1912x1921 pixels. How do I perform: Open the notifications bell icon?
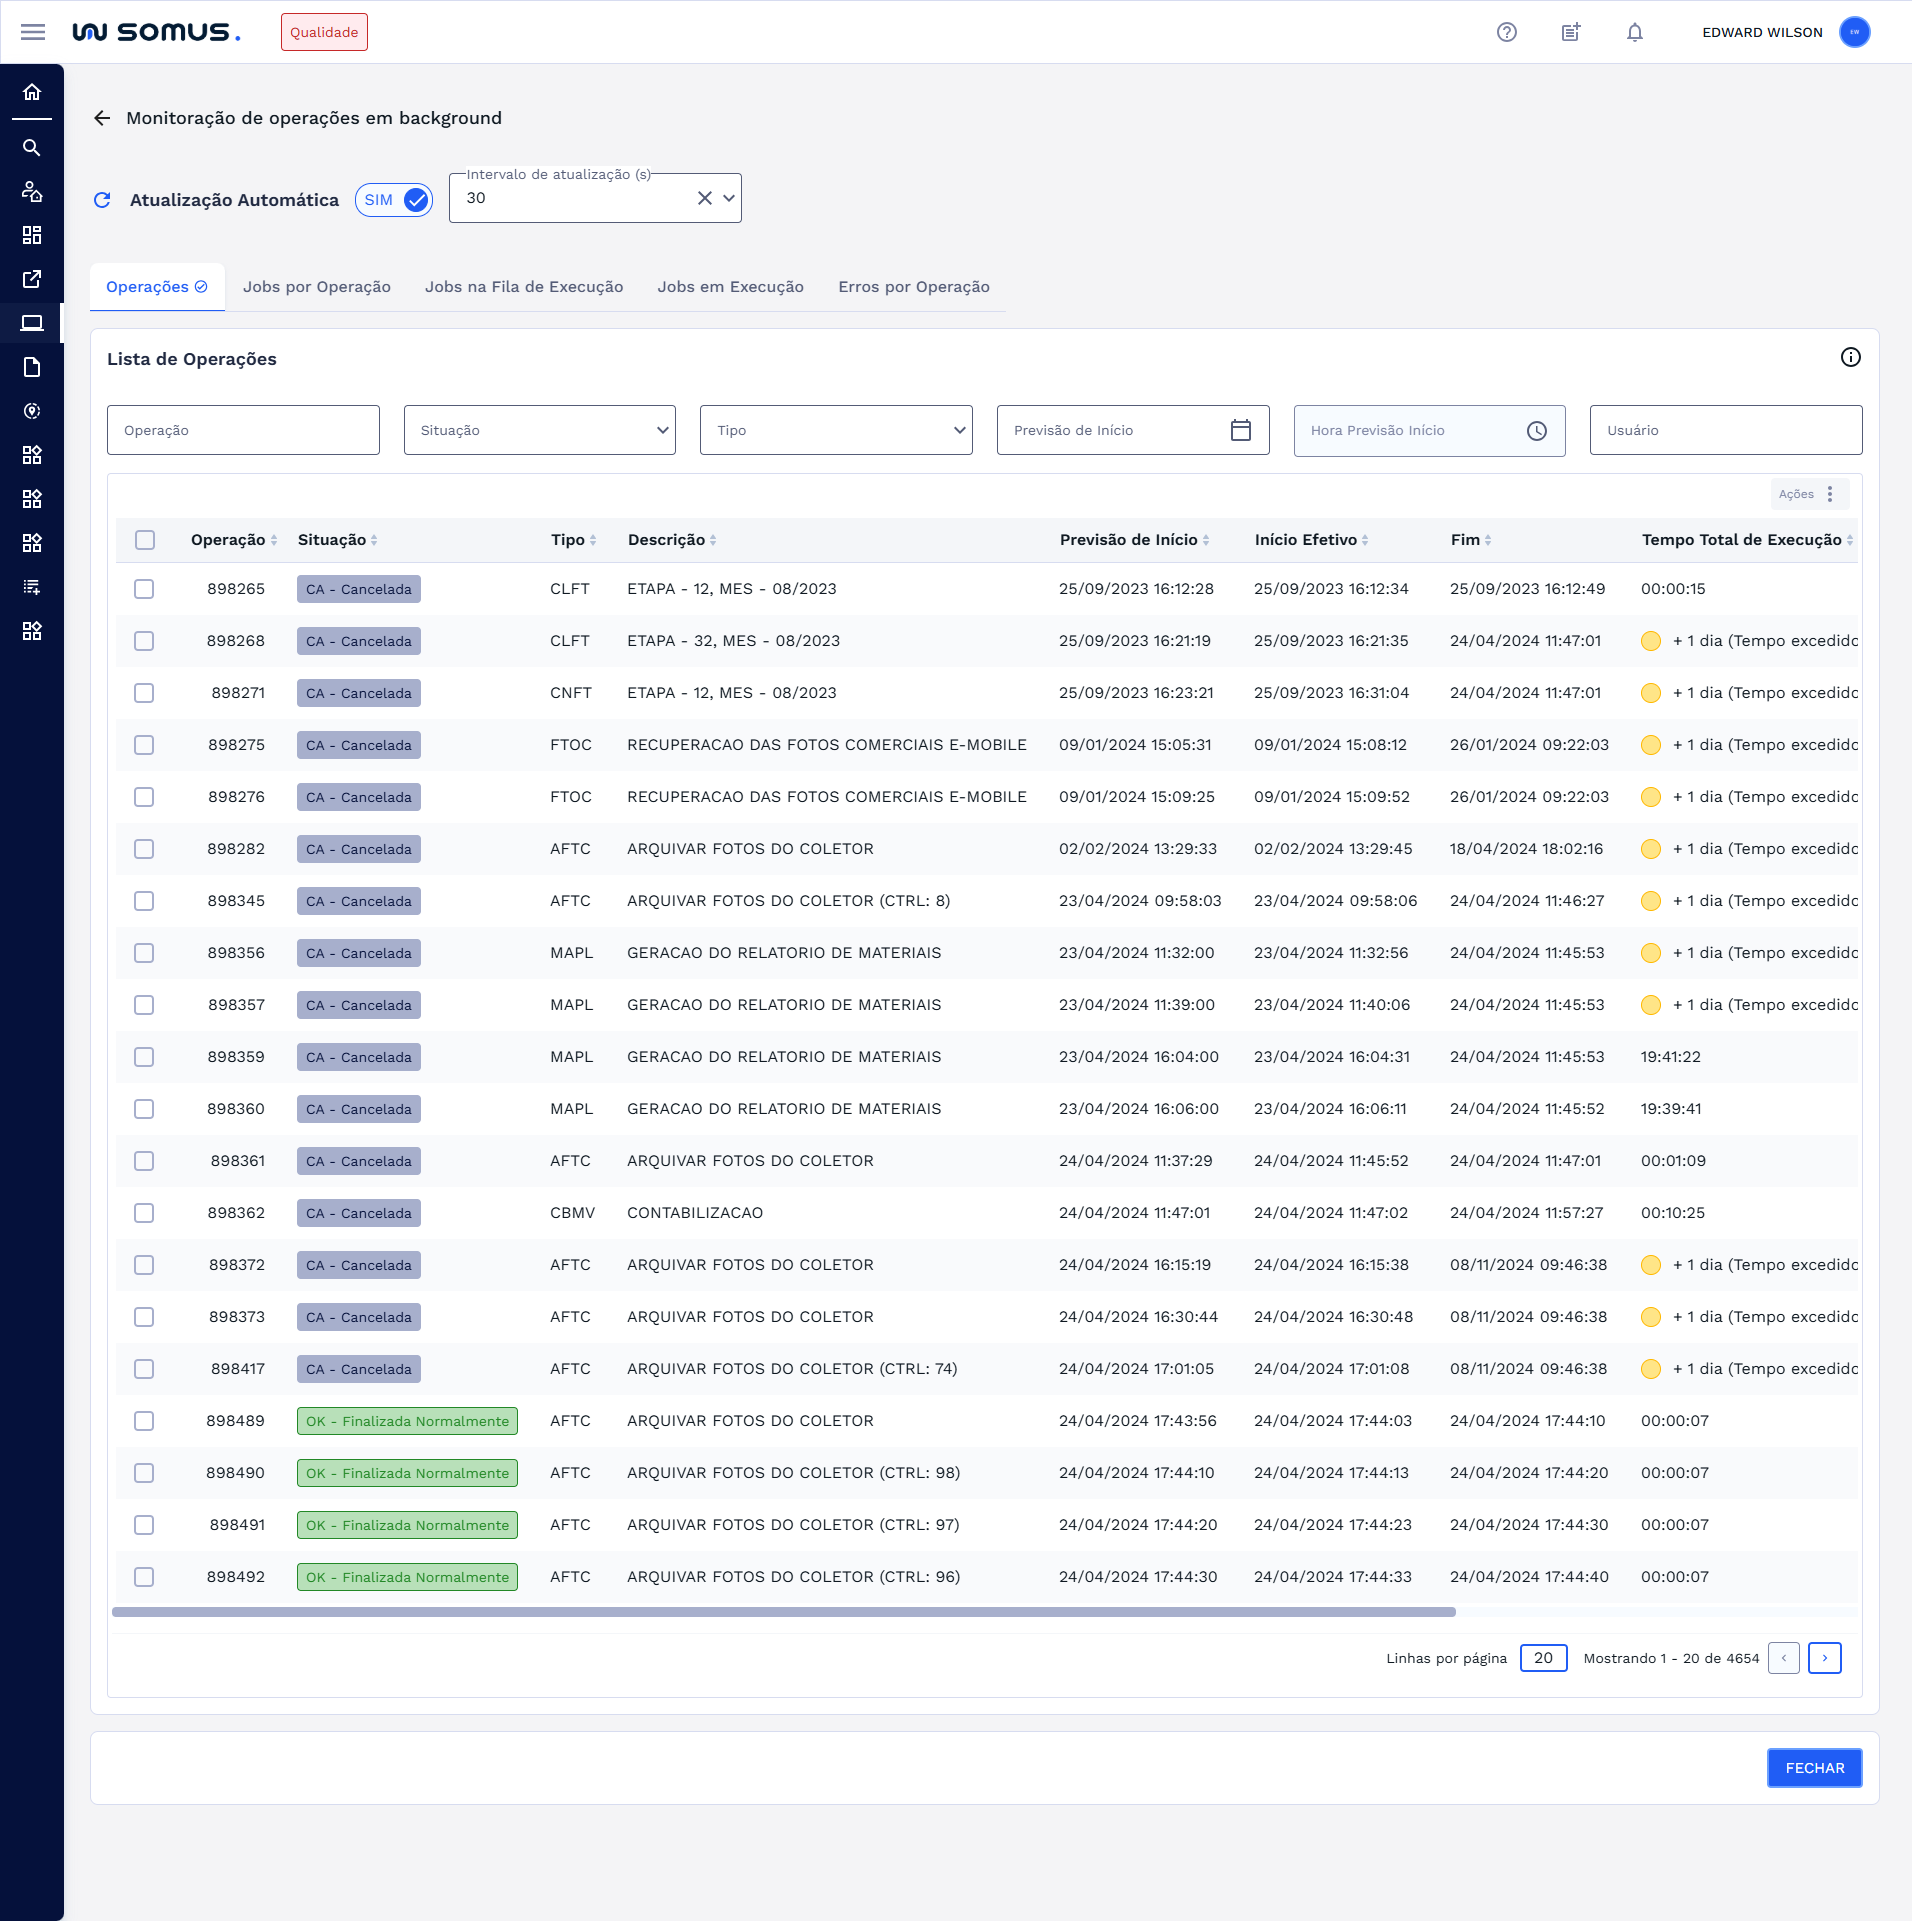coord(1634,32)
